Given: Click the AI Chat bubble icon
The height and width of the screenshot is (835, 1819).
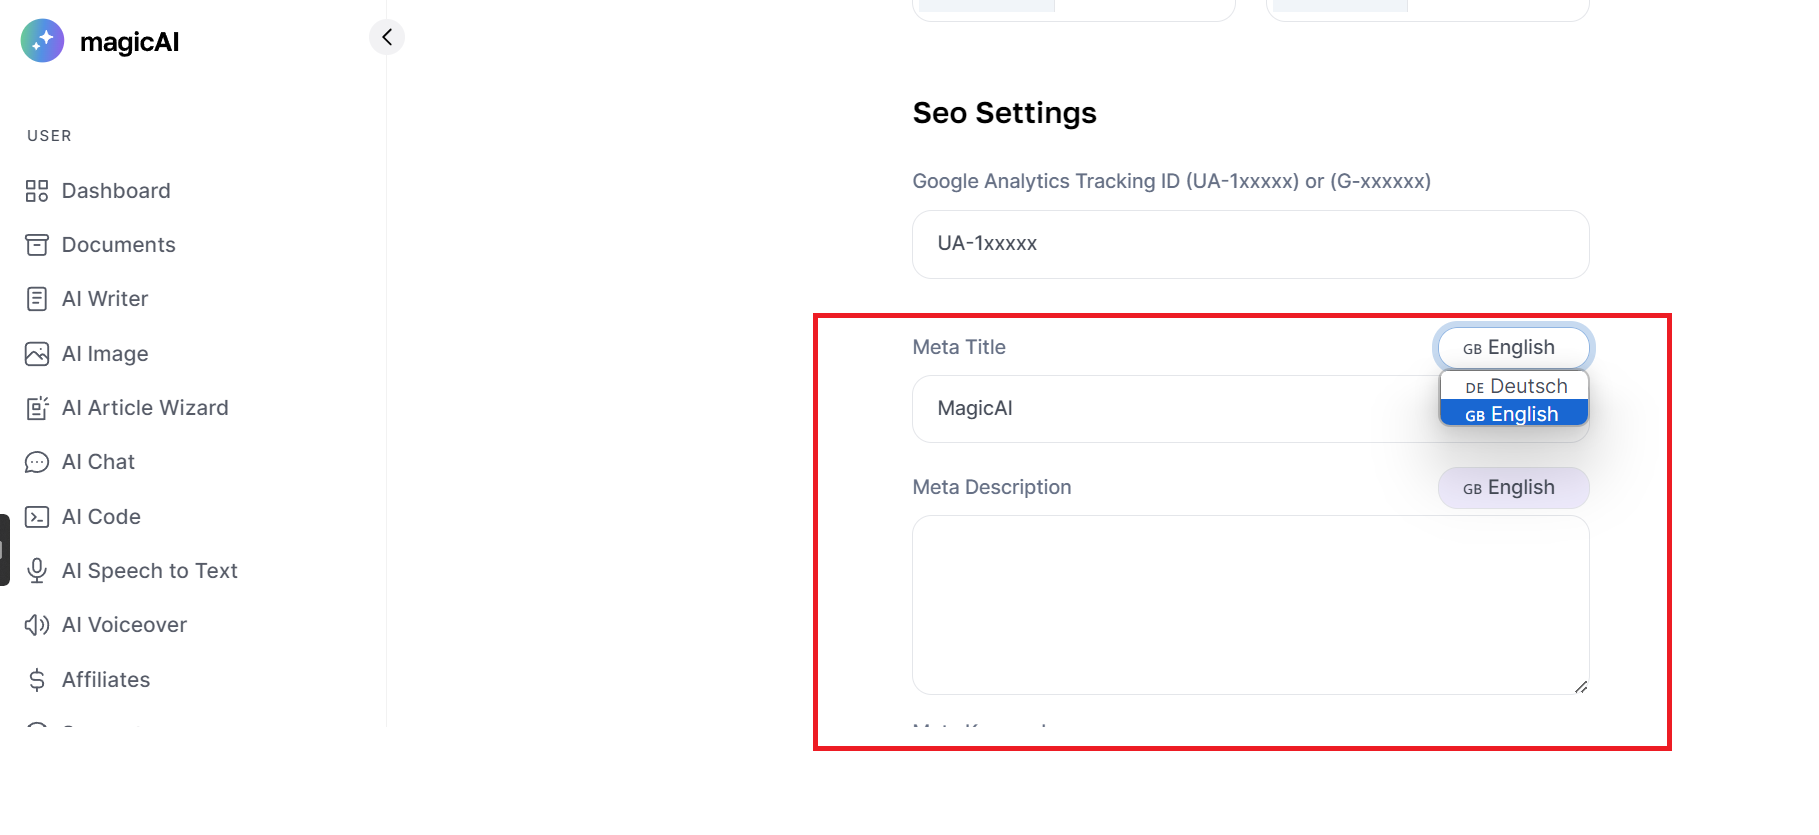Looking at the screenshot, I should [x=37, y=462].
